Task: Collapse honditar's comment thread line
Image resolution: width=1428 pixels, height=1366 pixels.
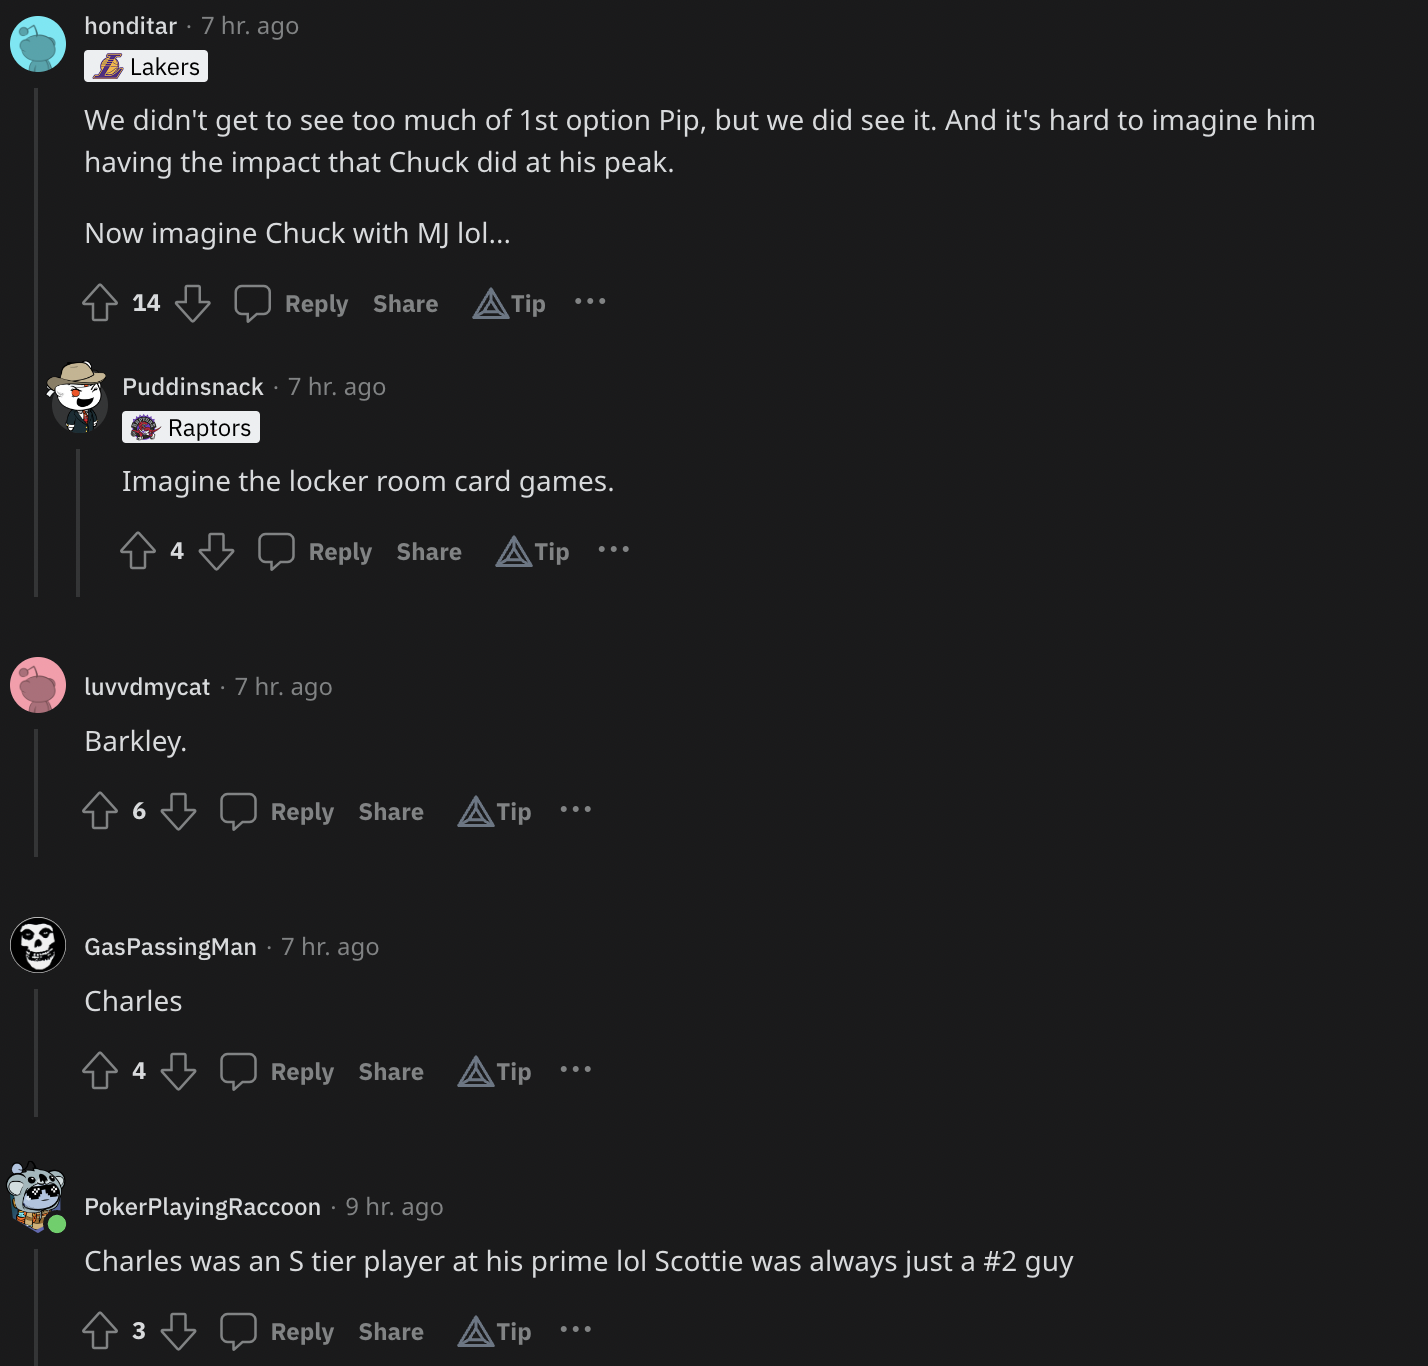Action: pyautogui.click(x=36, y=342)
